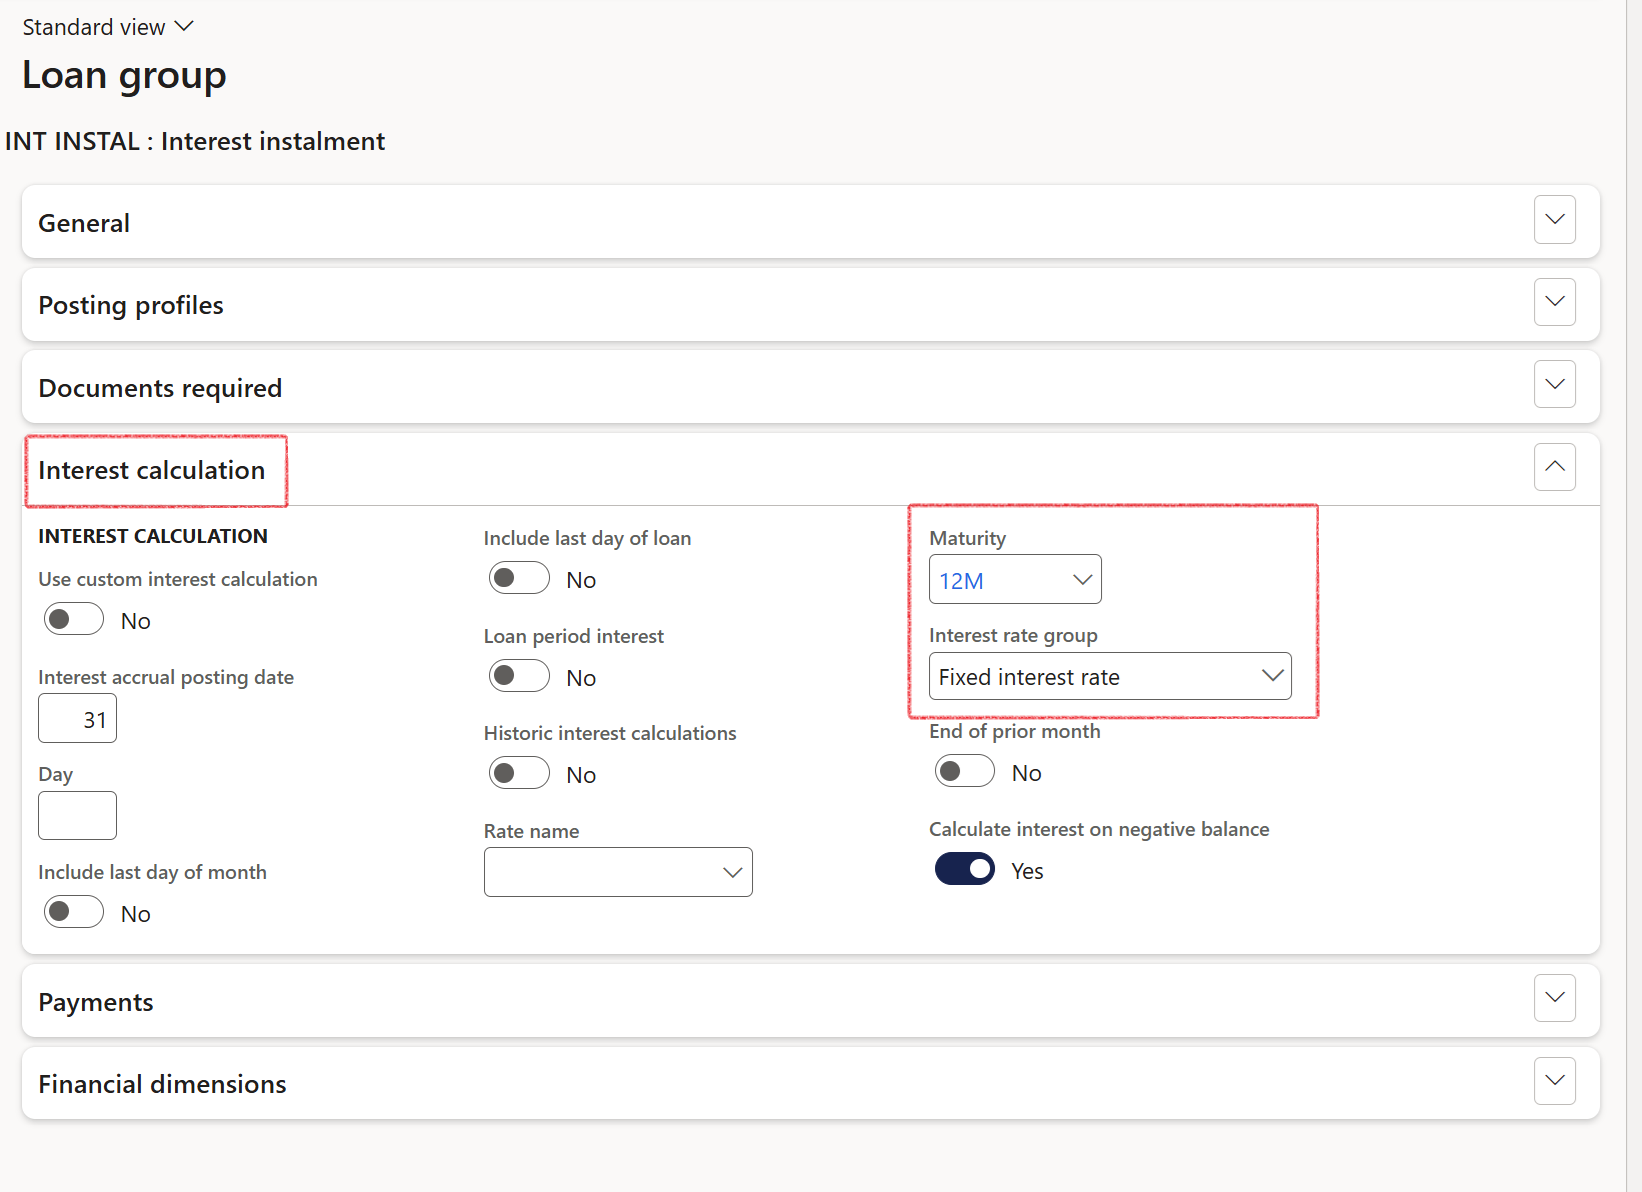Click the INTEREST CALCULATION group label
The height and width of the screenshot is (1192, 1642).
[153, 536]
